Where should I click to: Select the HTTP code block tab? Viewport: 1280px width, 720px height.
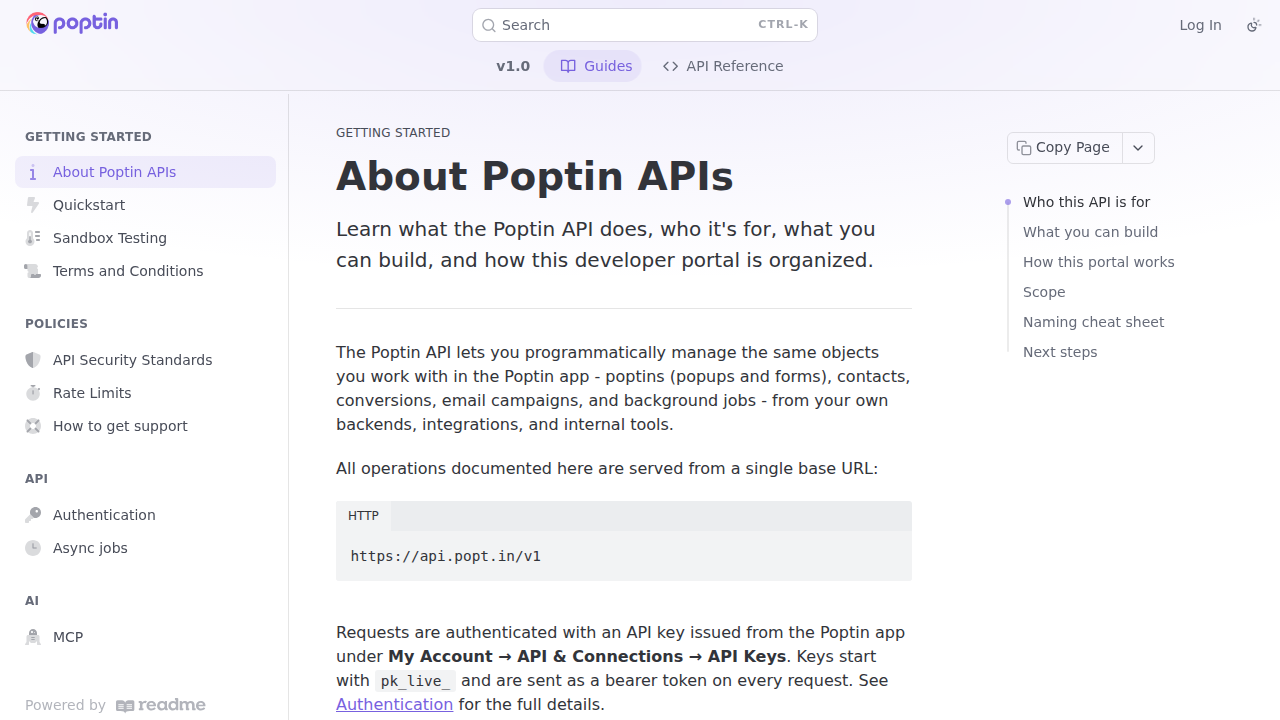click(x=363, y=516)
